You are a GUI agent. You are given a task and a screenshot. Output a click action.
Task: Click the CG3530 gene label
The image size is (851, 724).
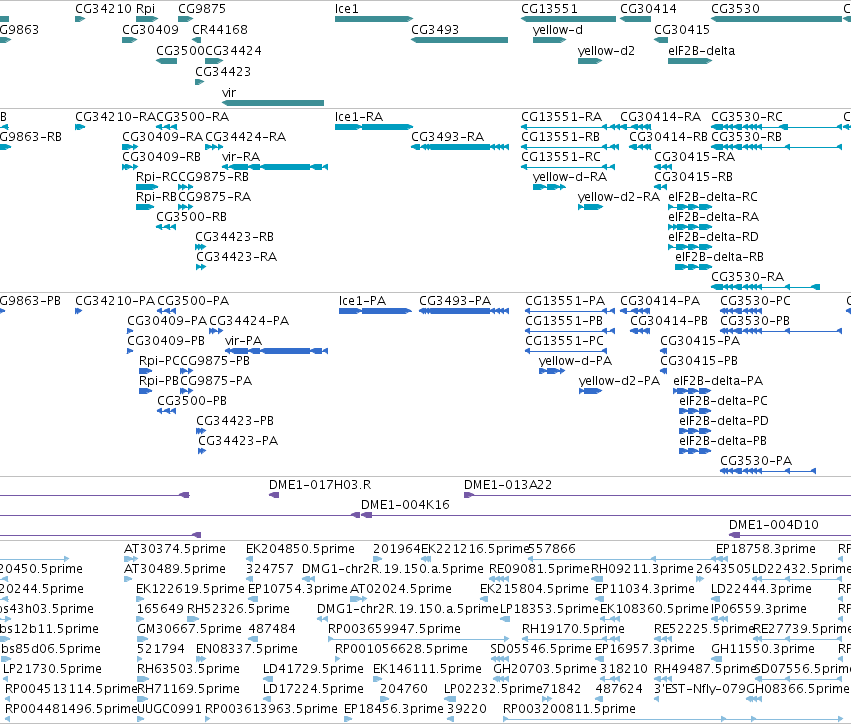pos(735,9)
